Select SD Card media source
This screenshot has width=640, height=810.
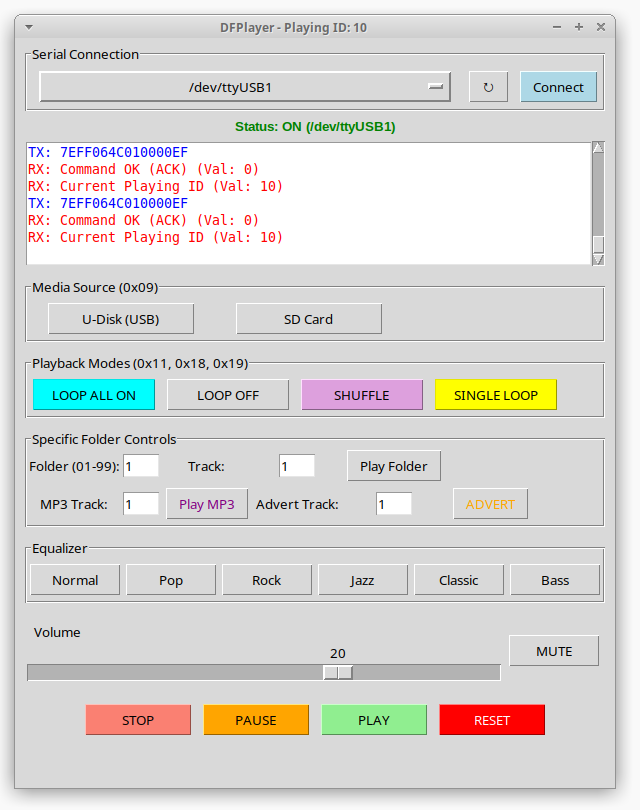pos(309,319)
